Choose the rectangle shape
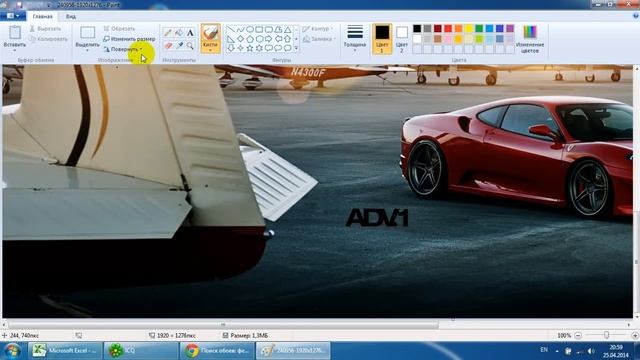640x360 pixels. pos(259,30)
